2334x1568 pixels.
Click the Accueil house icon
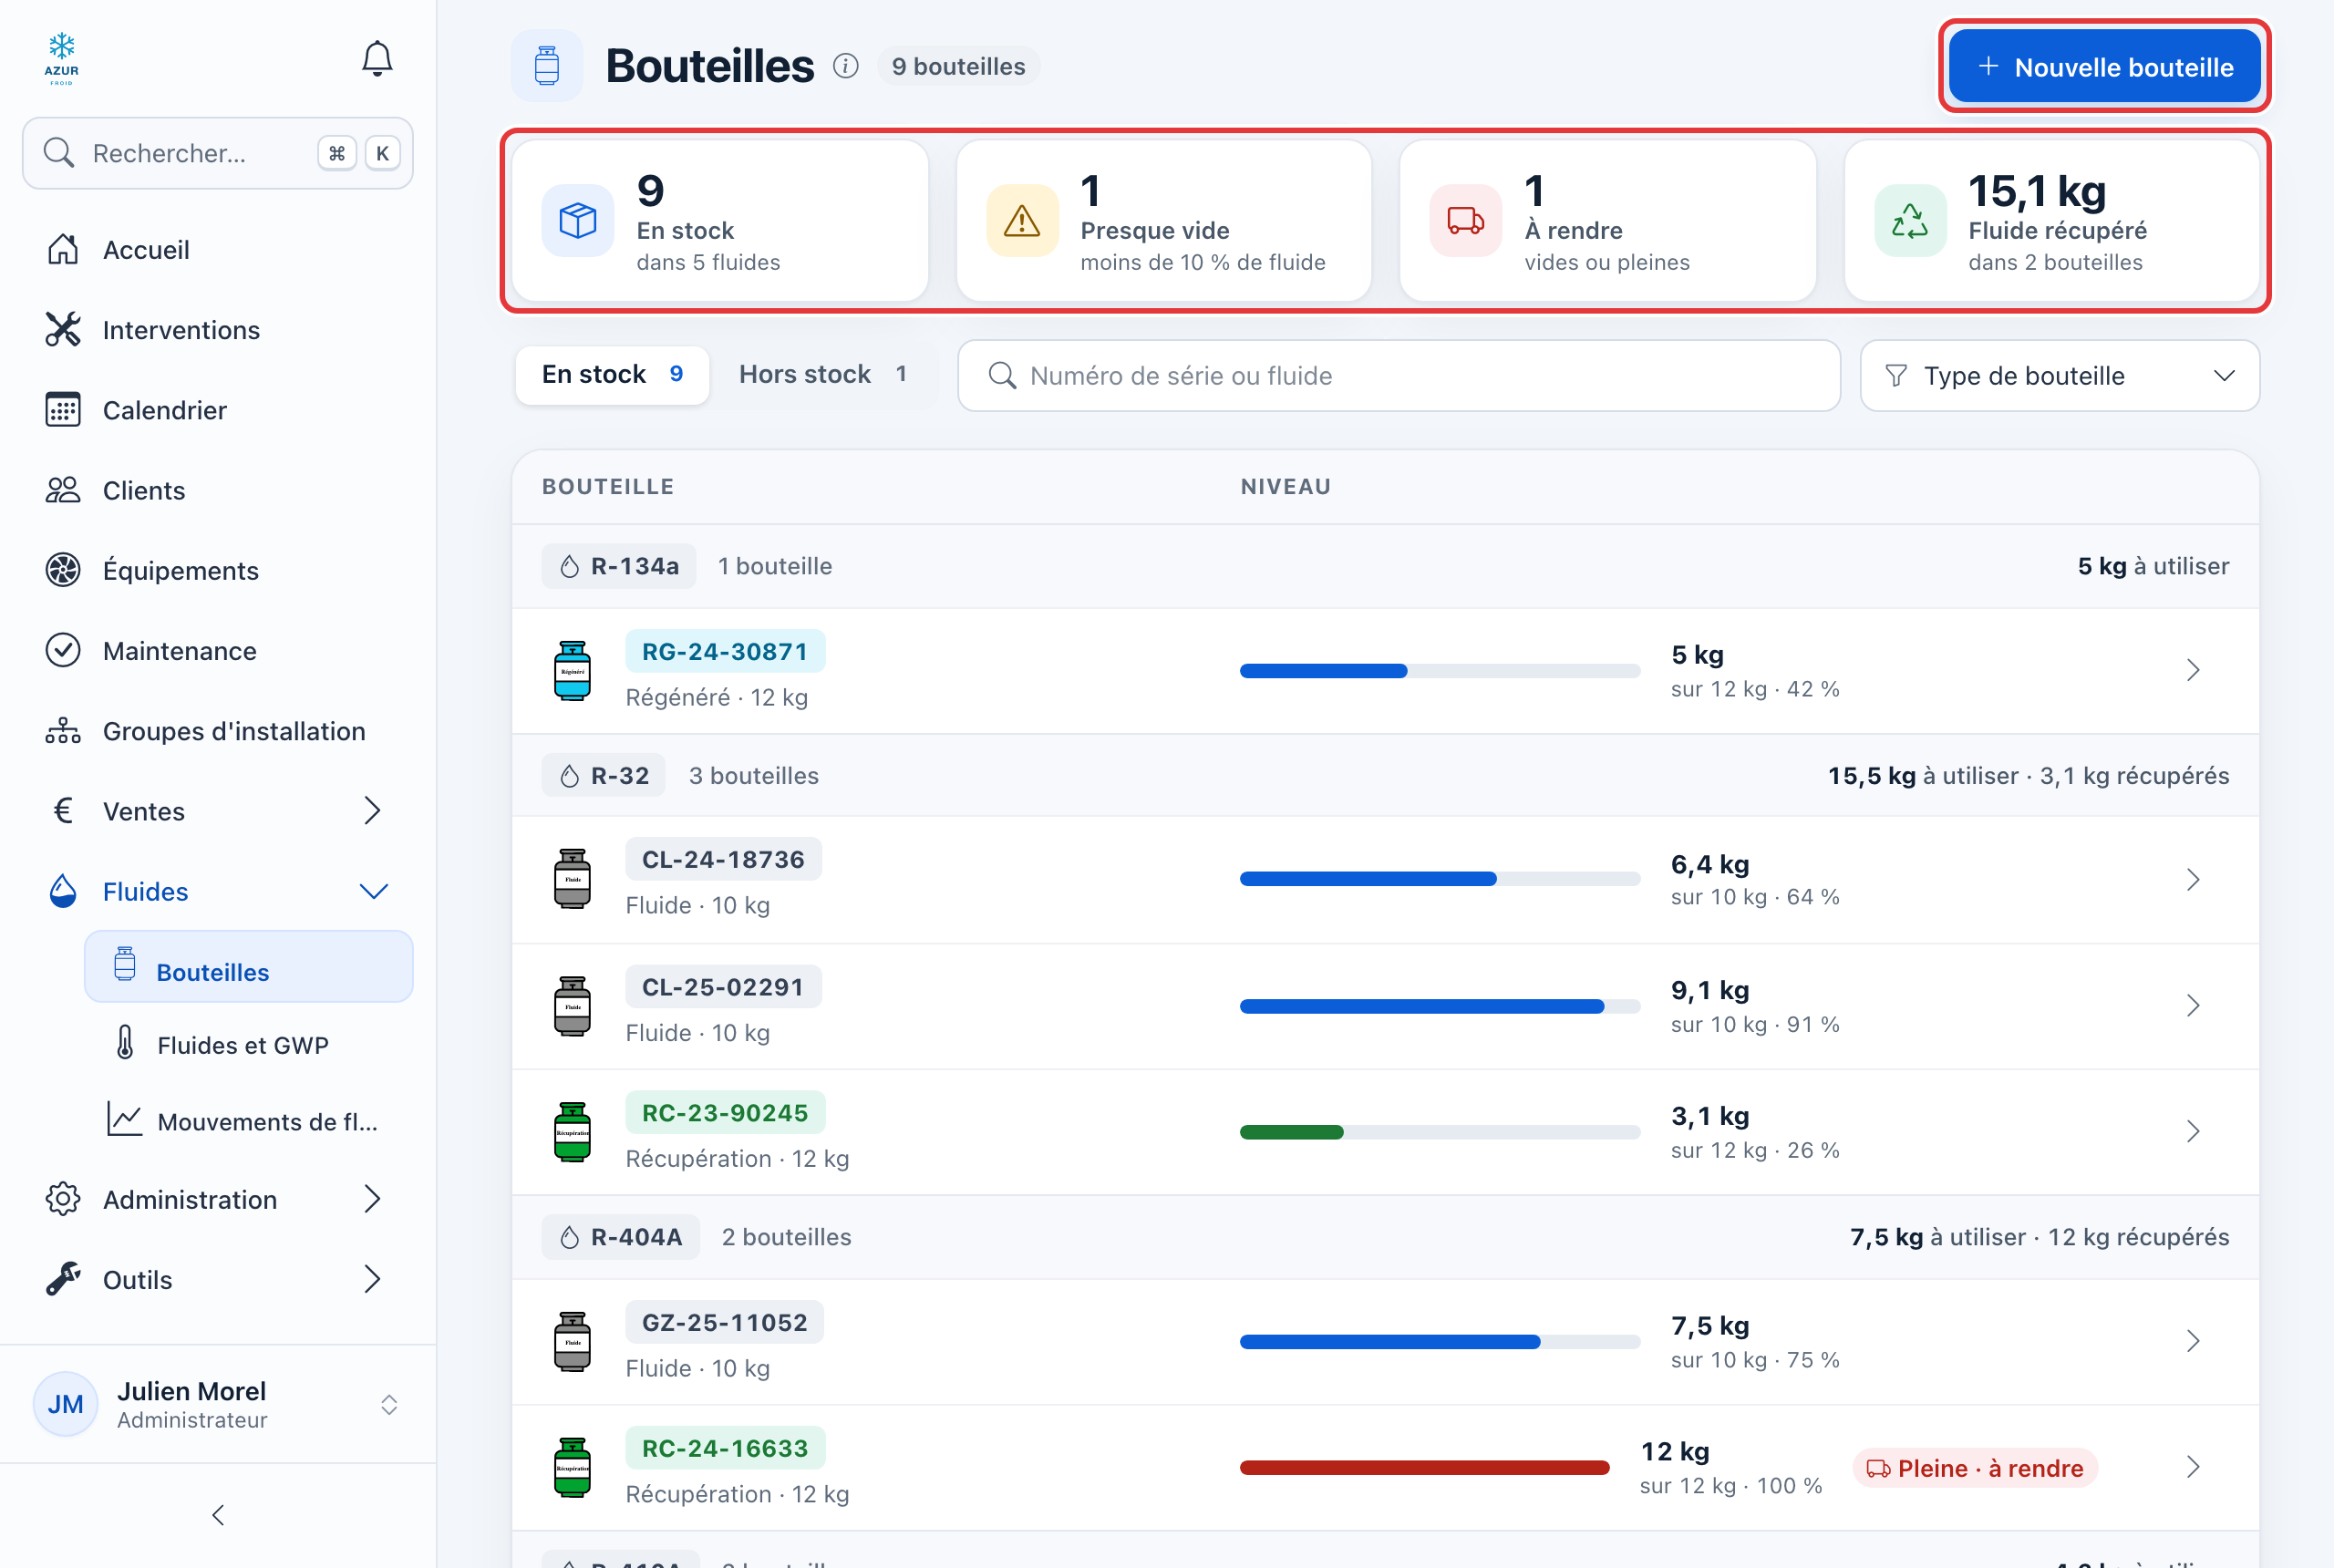click(63, 249)
